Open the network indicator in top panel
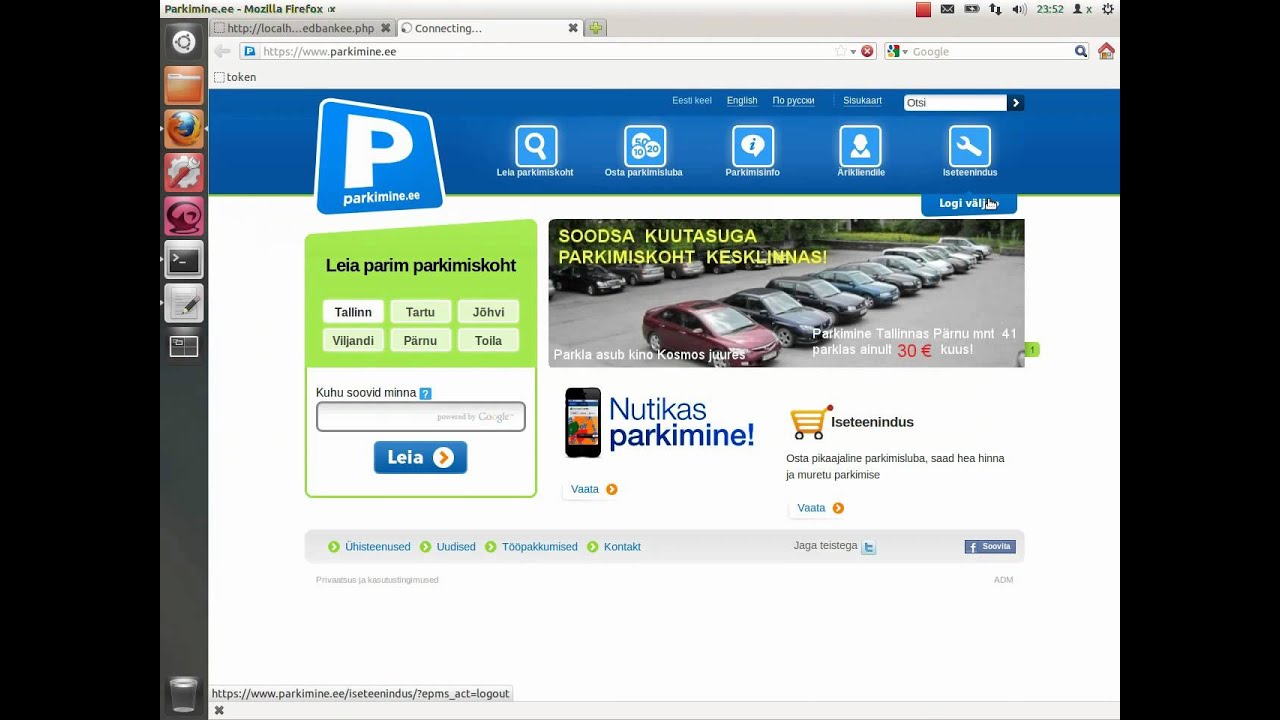This screenshot has height=720, width=1280. click(995, 9)
